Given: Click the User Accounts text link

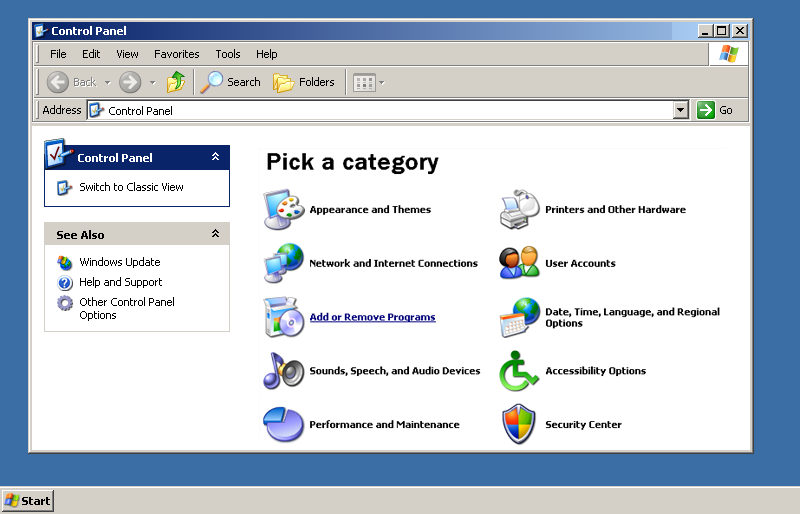Looking at the screenshot, I should pyautogui.click(x=580, y=263).
